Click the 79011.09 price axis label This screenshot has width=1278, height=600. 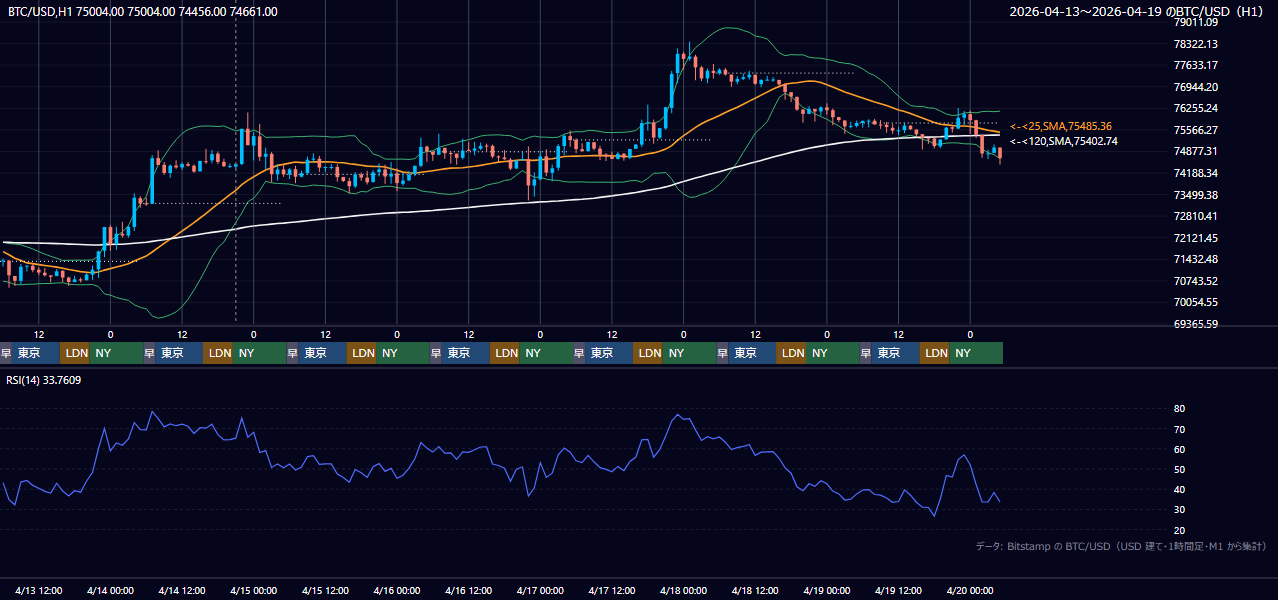pyautogui.click(x=1196, y=22)
